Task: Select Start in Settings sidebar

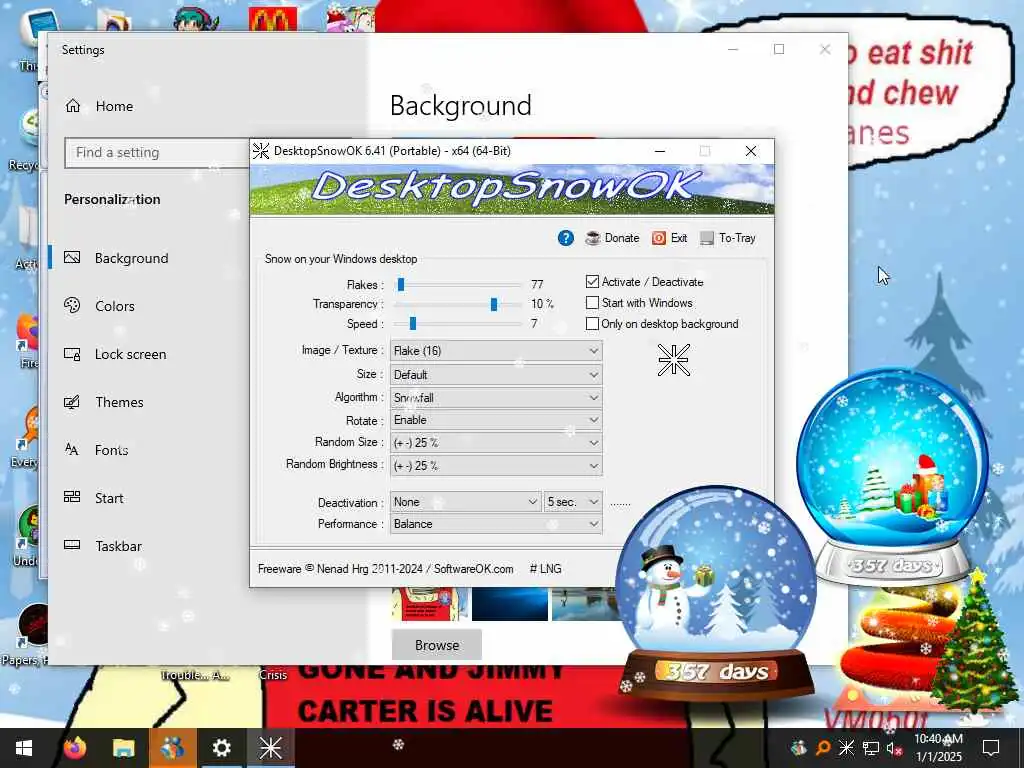Action: [x=109, y=498]
